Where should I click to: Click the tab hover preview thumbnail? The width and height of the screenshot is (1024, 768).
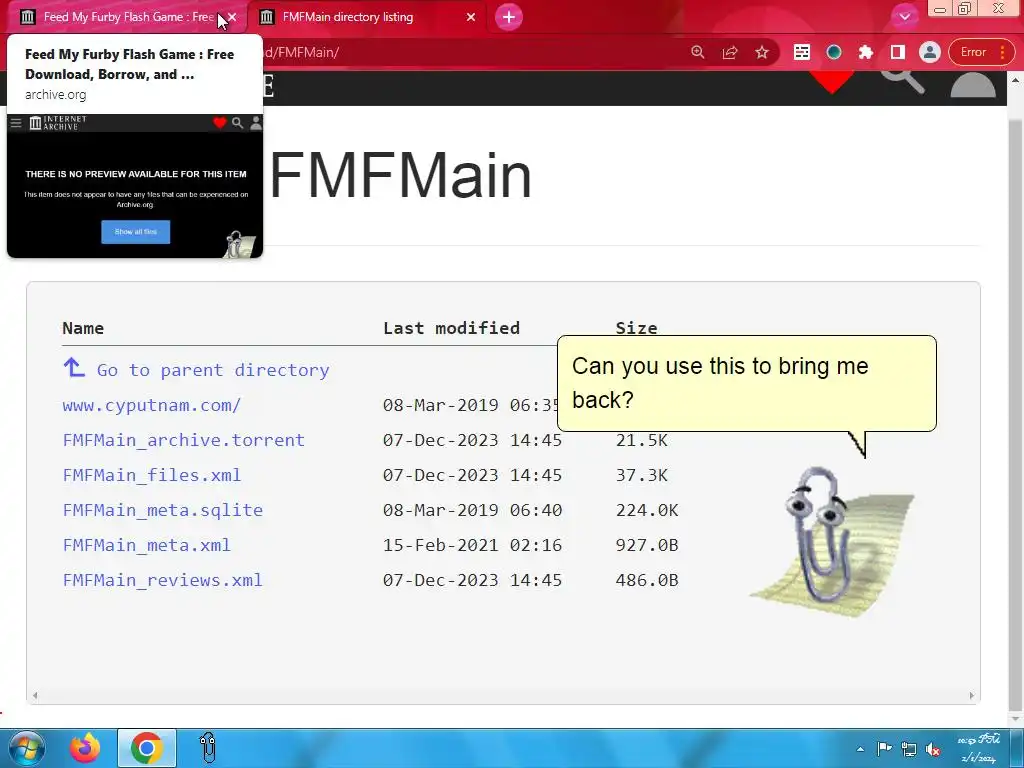pyautogui.click(x=135, y=185)
